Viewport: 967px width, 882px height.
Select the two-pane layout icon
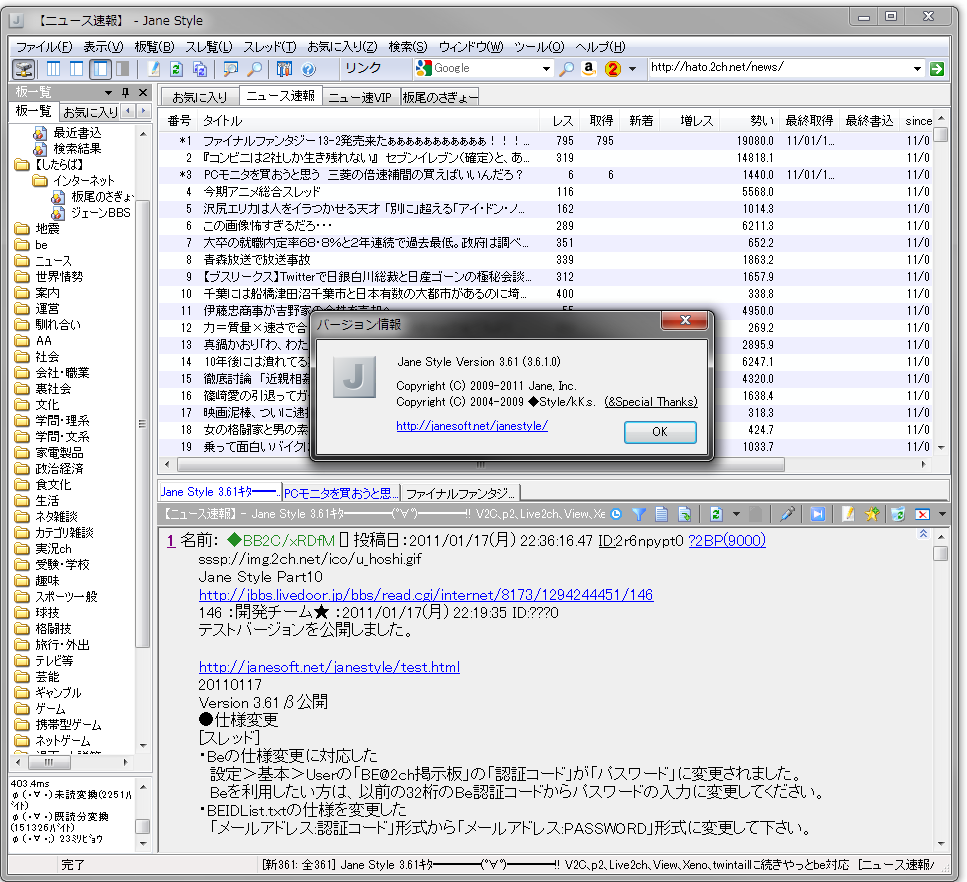coord(76,69)
